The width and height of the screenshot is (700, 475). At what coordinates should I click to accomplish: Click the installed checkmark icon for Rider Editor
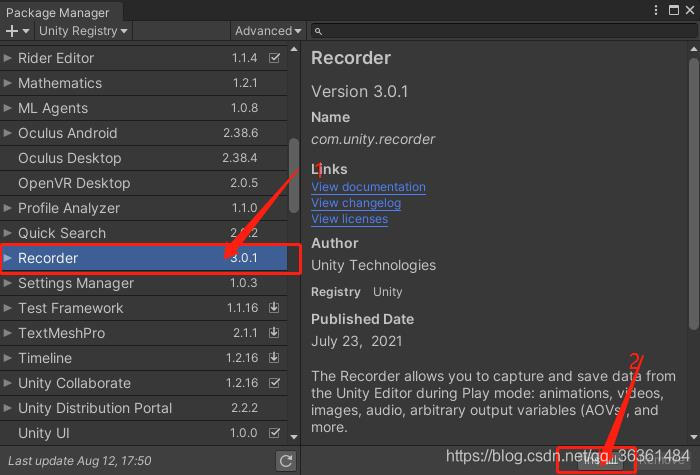[x=275, y=58]
